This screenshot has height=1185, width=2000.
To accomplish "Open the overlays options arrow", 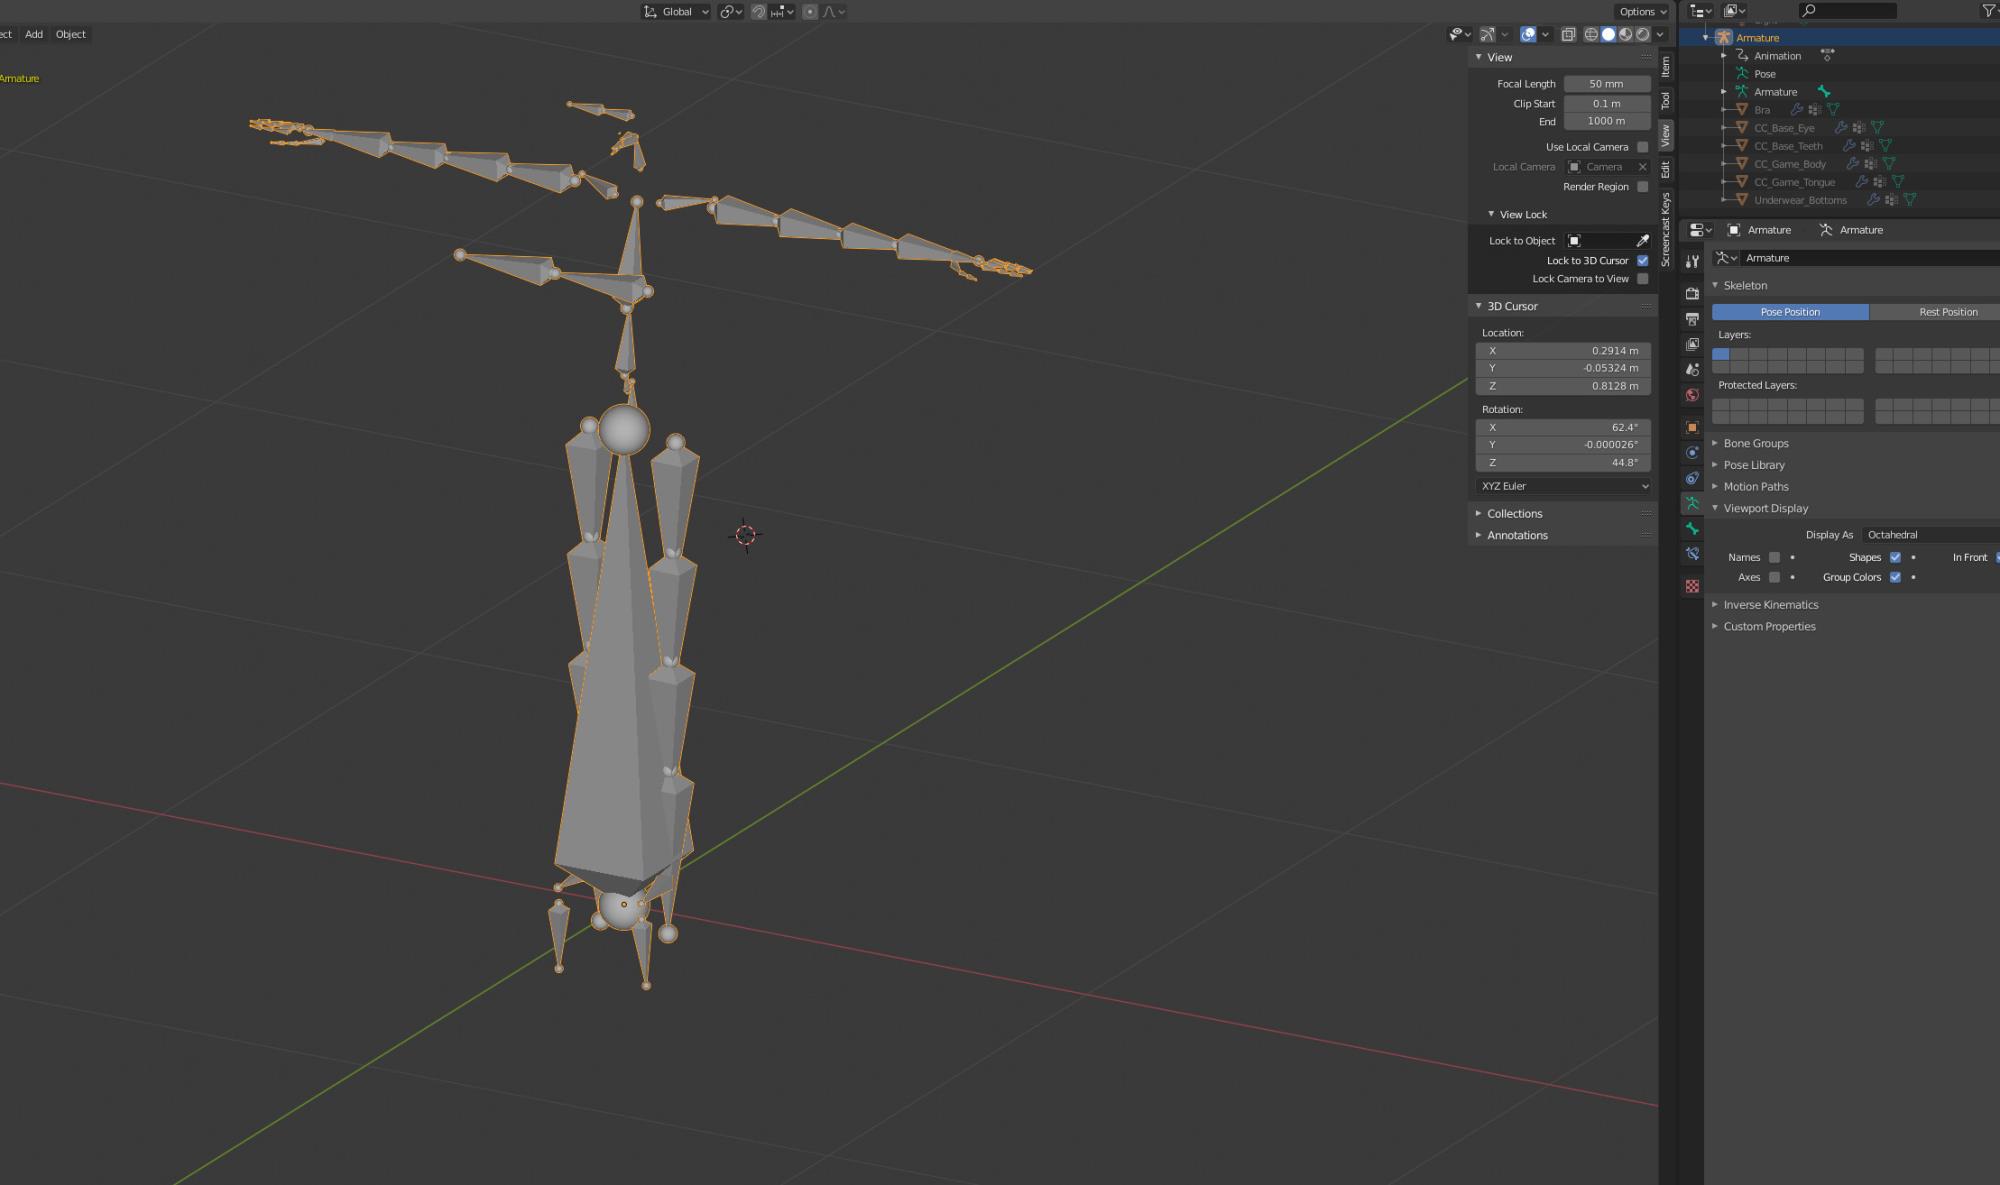I will pos(1545,35).
